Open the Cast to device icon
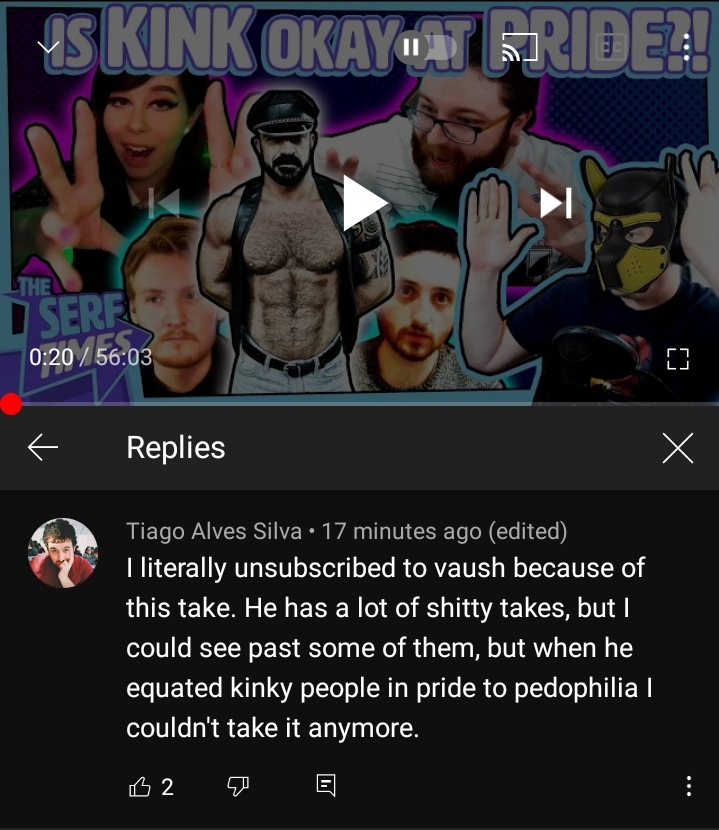 (519, 47)
